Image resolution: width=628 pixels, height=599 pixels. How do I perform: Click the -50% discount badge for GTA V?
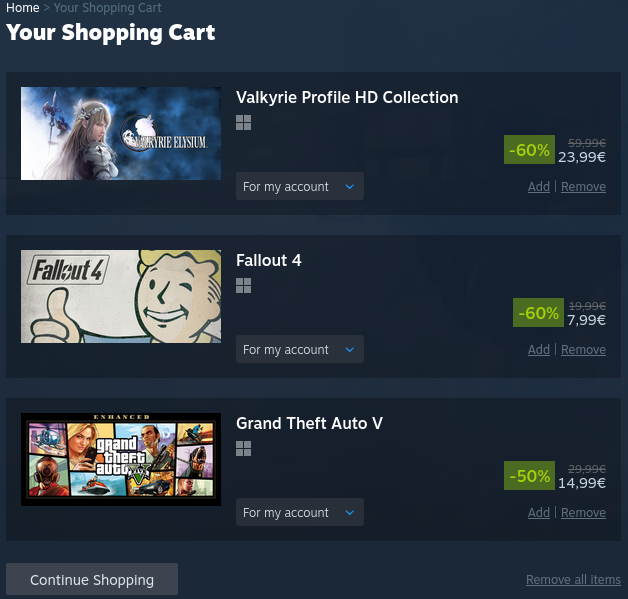tap(529, 475)
